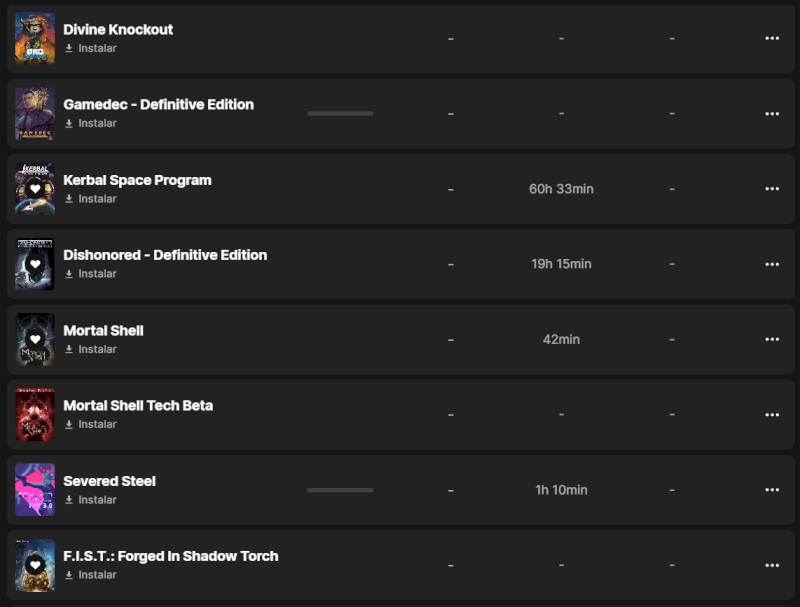Click the Gamedec progress bar
800x607 pixels.
click(340, 113)
